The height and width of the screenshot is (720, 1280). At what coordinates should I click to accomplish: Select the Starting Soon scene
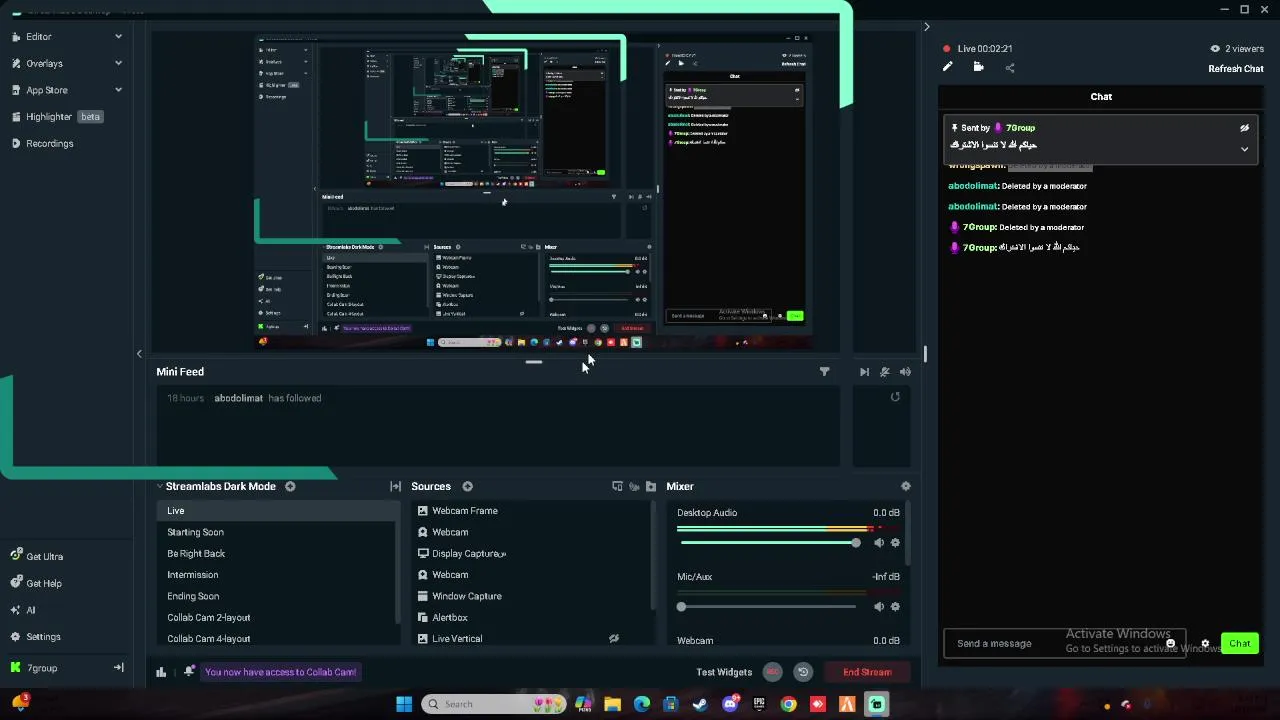tap(278, 532)
